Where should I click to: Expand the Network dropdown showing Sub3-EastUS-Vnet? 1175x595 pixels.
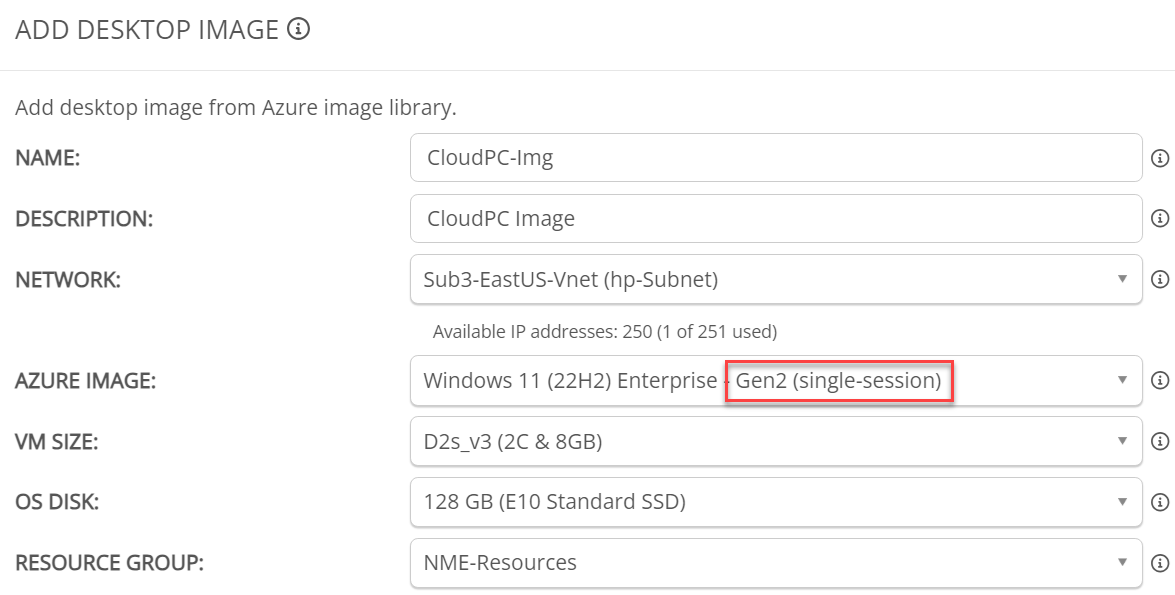pos(776,280)
